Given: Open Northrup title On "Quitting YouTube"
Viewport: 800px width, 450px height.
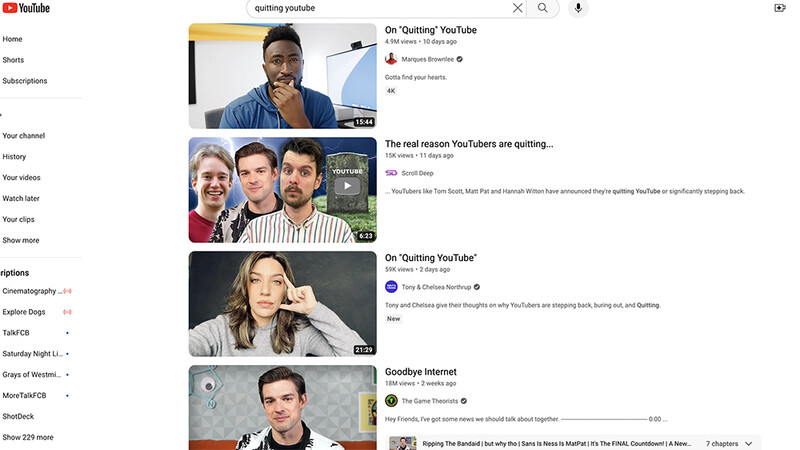Looking at the screenshot, I should coord(431,258).
